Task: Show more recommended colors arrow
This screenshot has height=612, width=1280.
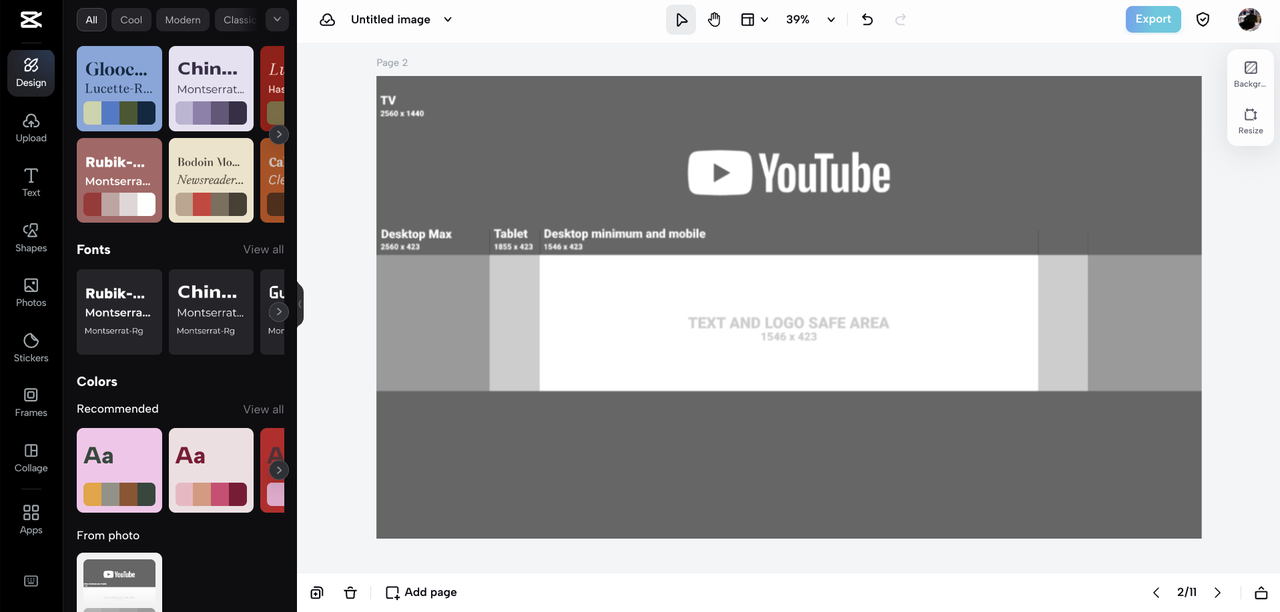Action: pyautogui.click(x=279, y=470)
